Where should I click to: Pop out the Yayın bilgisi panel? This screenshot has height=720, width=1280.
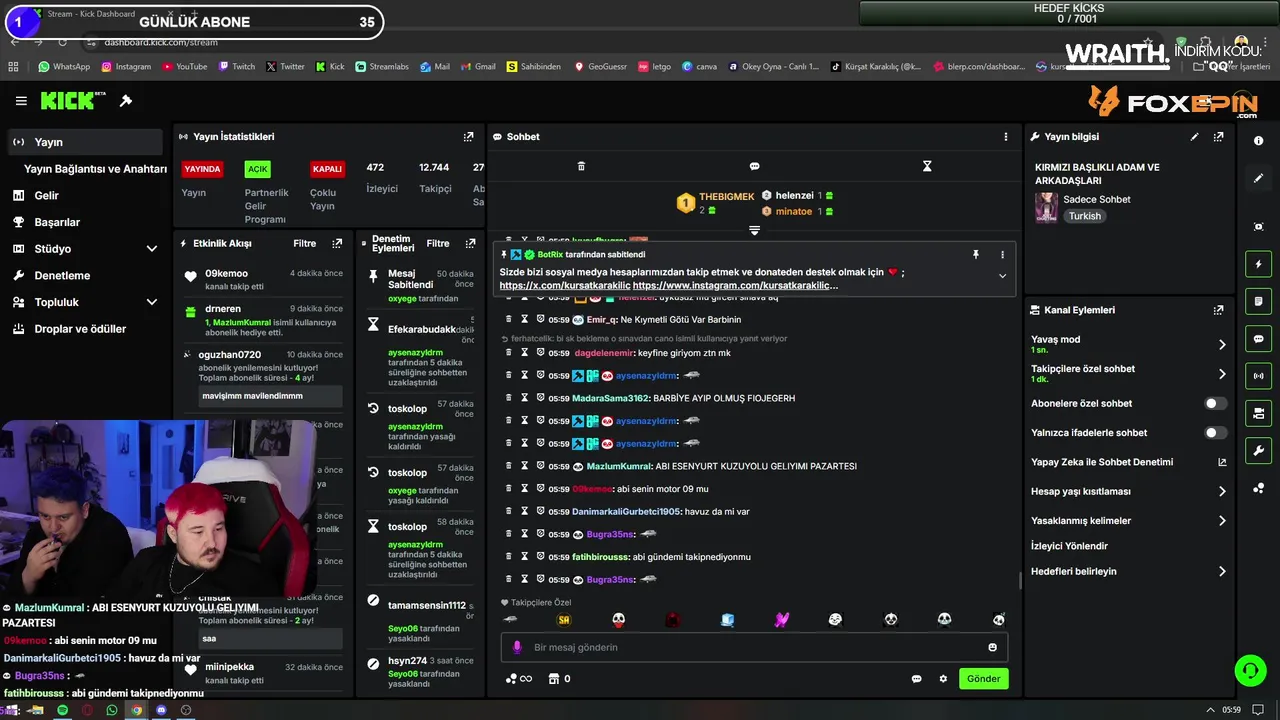pyautogui.click(x=1218, y=137)
